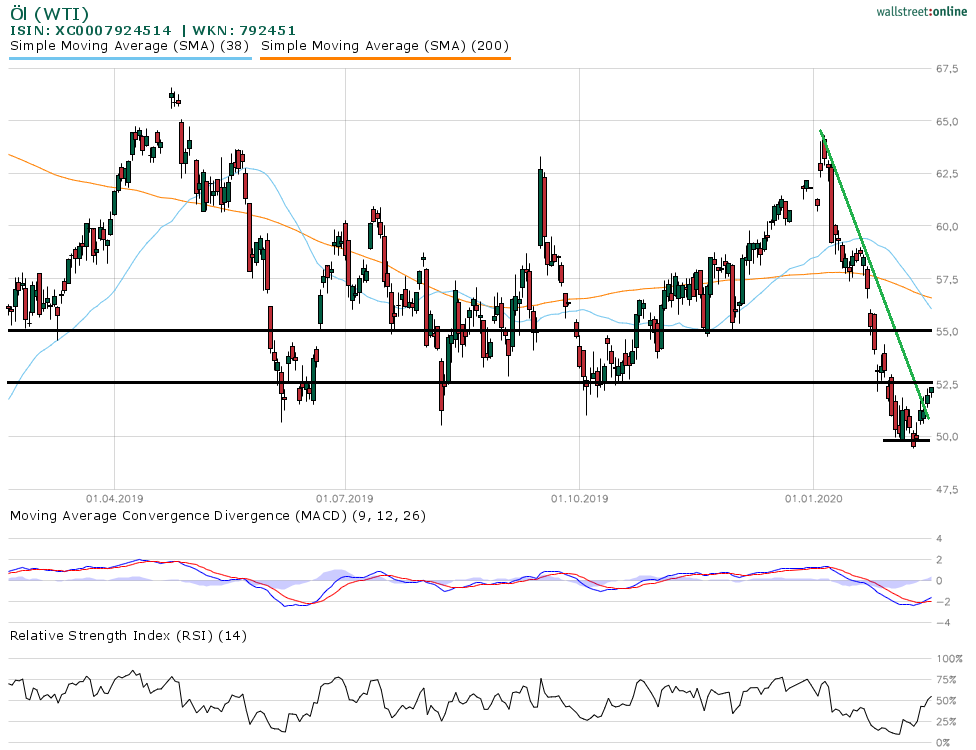Image resolution: width=976 pixels, height=750 pixels.
Task: Click the Öl (WTI) chart title
Action: point(48,13)
